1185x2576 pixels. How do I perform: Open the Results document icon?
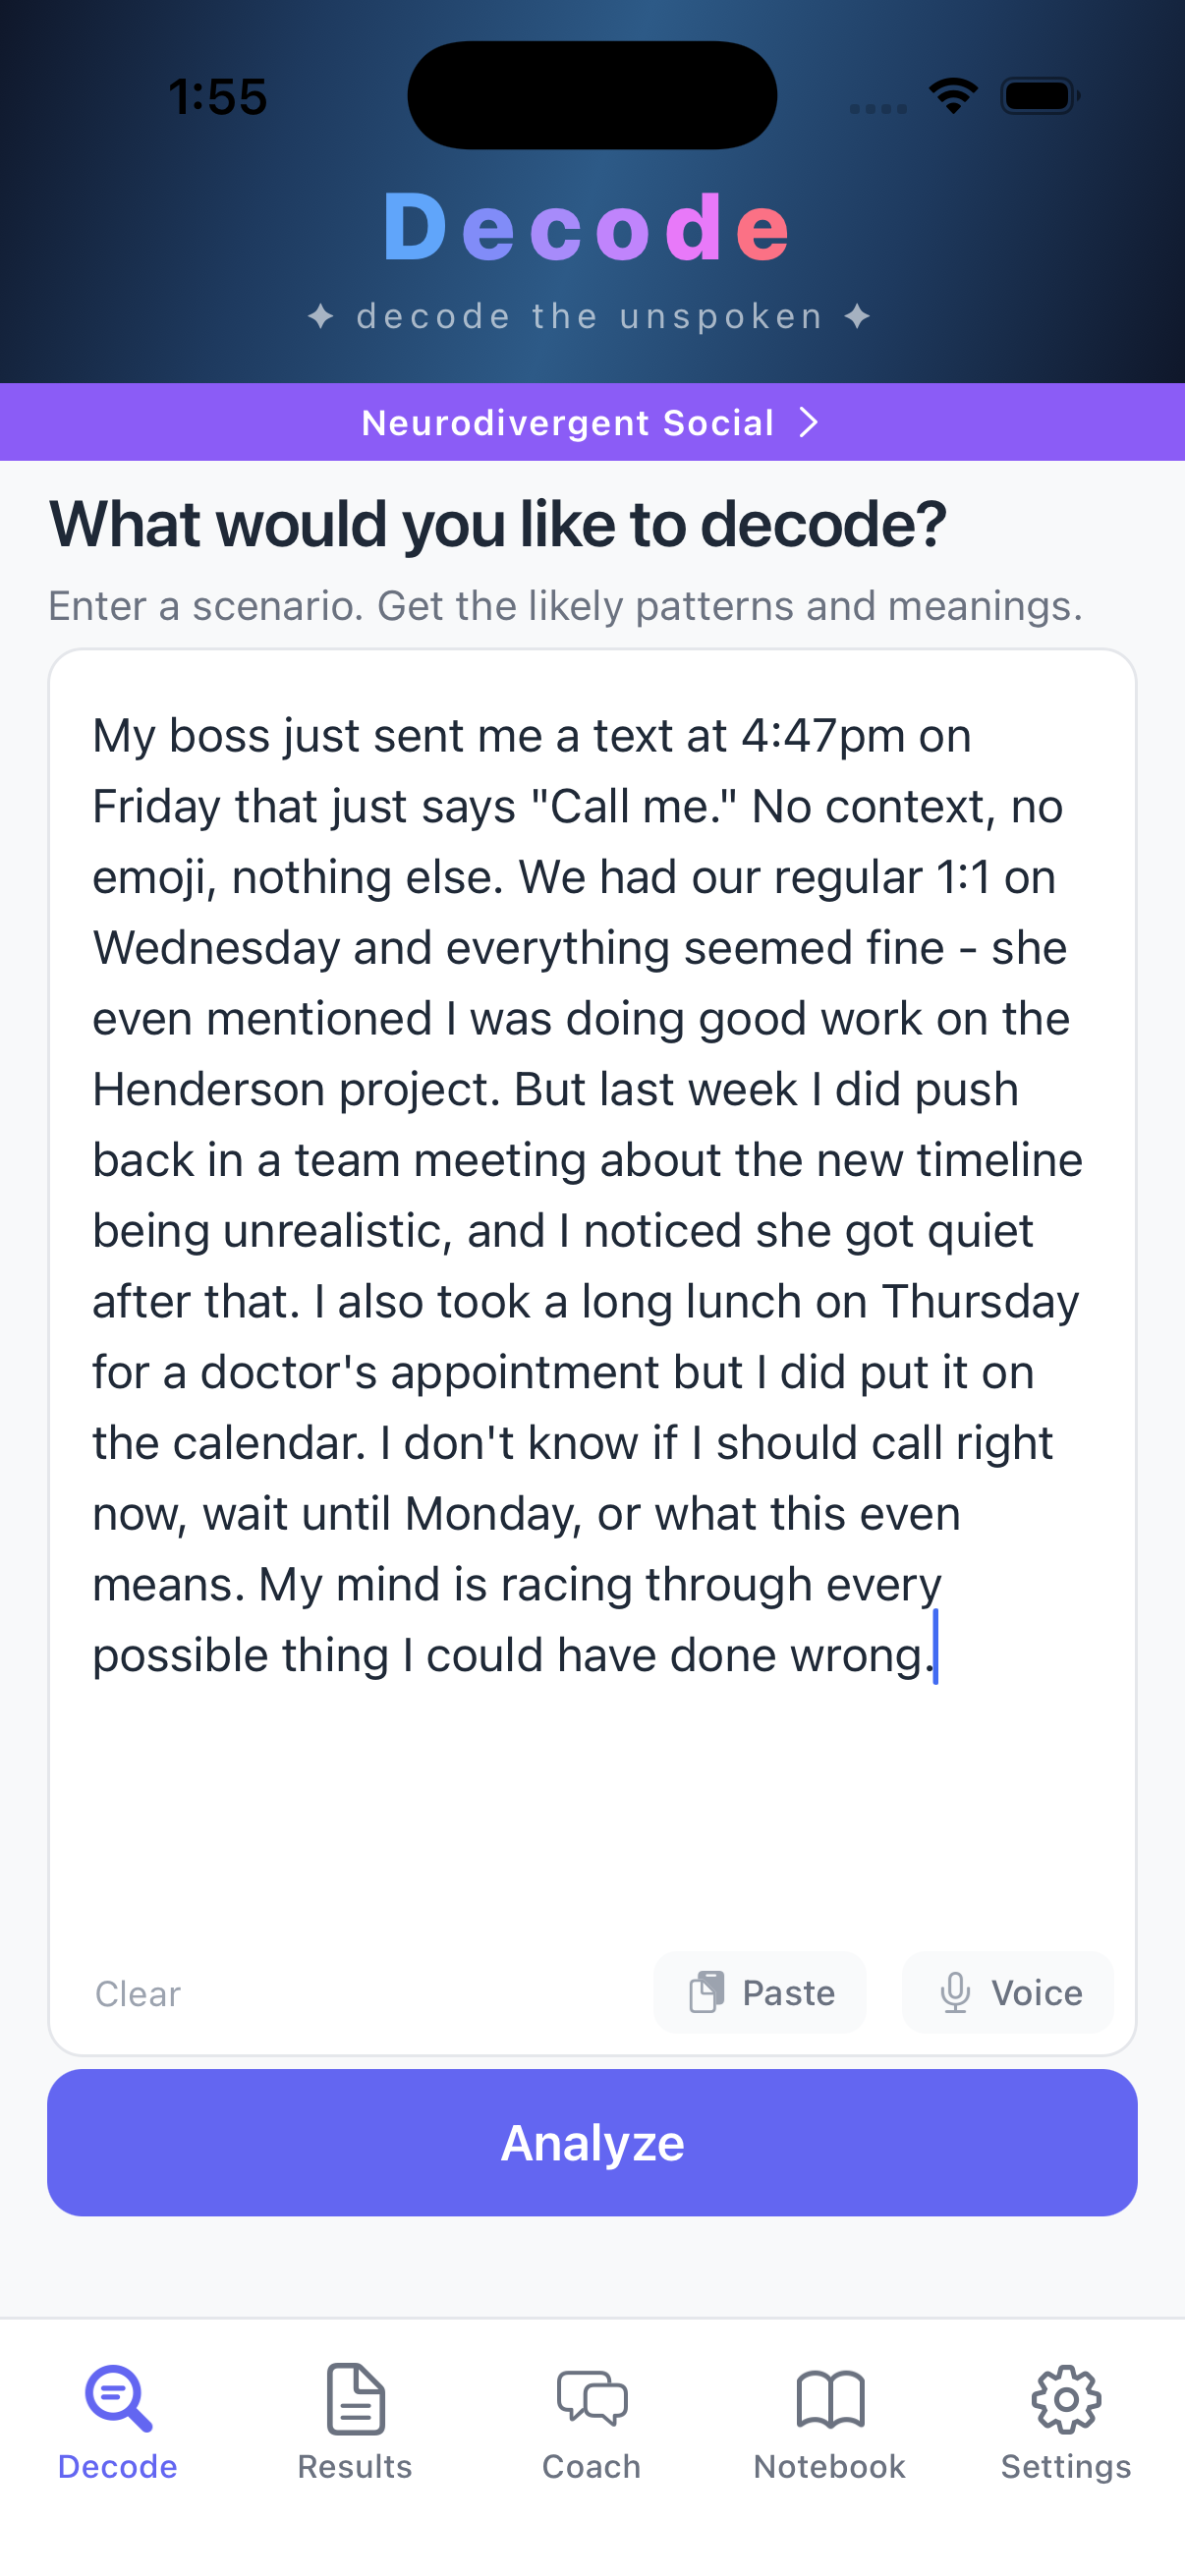[x=355, y=2397]
